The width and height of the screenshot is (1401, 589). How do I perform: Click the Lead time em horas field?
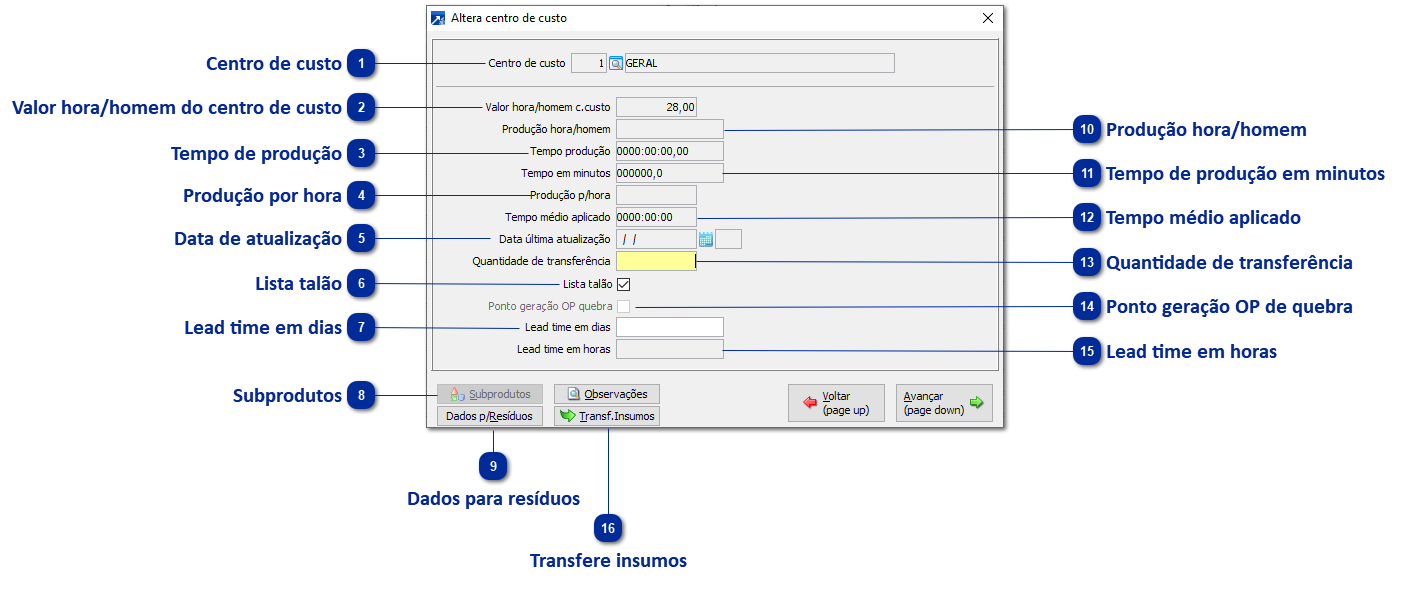[x=669, y=349]
